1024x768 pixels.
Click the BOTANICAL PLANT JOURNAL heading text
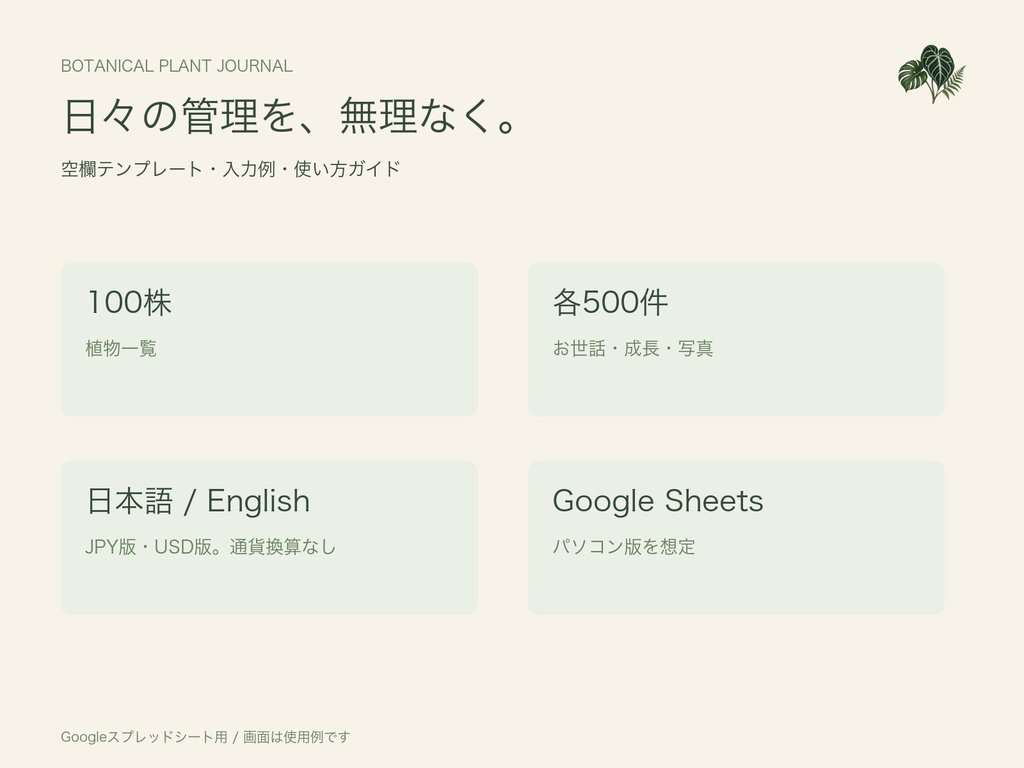(x=176, y=66)
